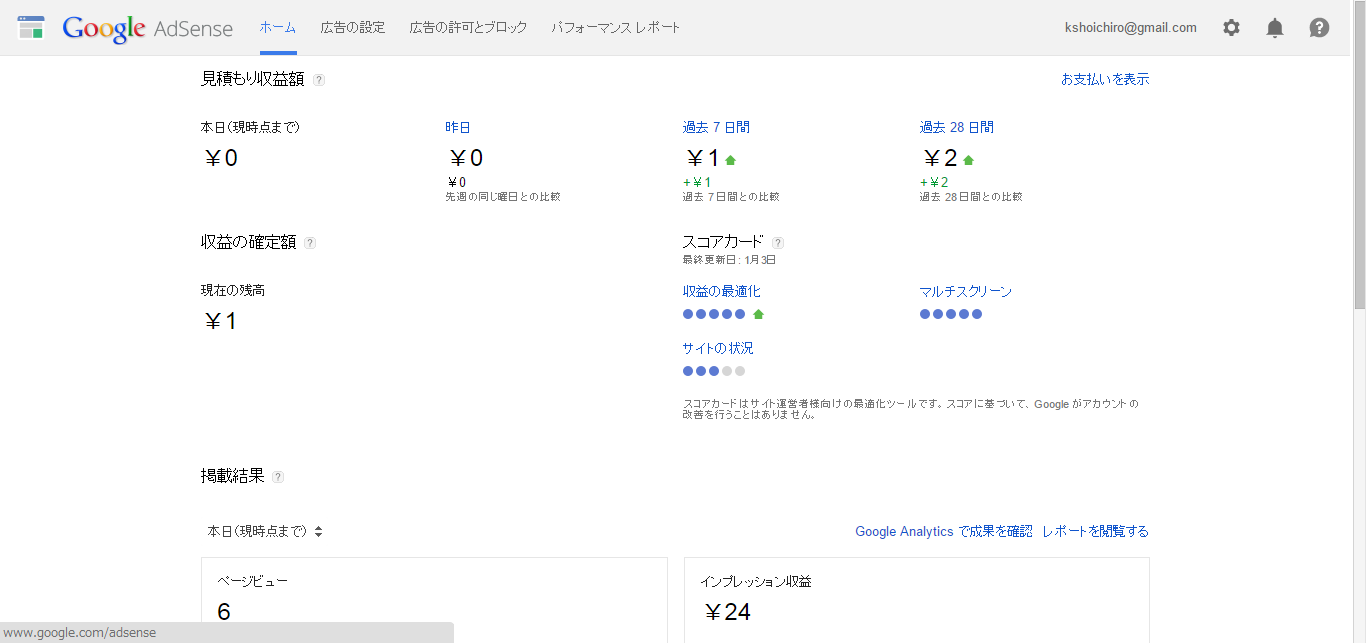Click the 収益の最適化 five-dot score indicator
The image size is (1366, 643).
pos(714,314)
